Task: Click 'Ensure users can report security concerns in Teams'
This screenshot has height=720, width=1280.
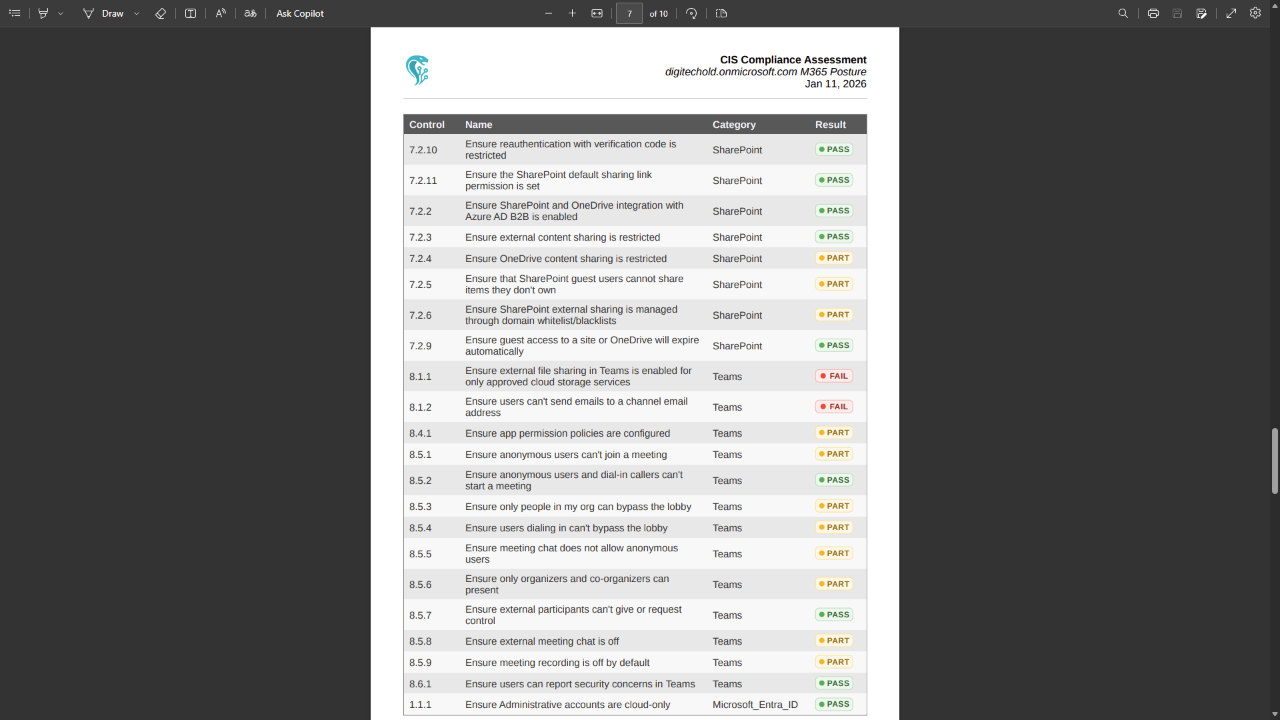Action: tap(580, 684)
